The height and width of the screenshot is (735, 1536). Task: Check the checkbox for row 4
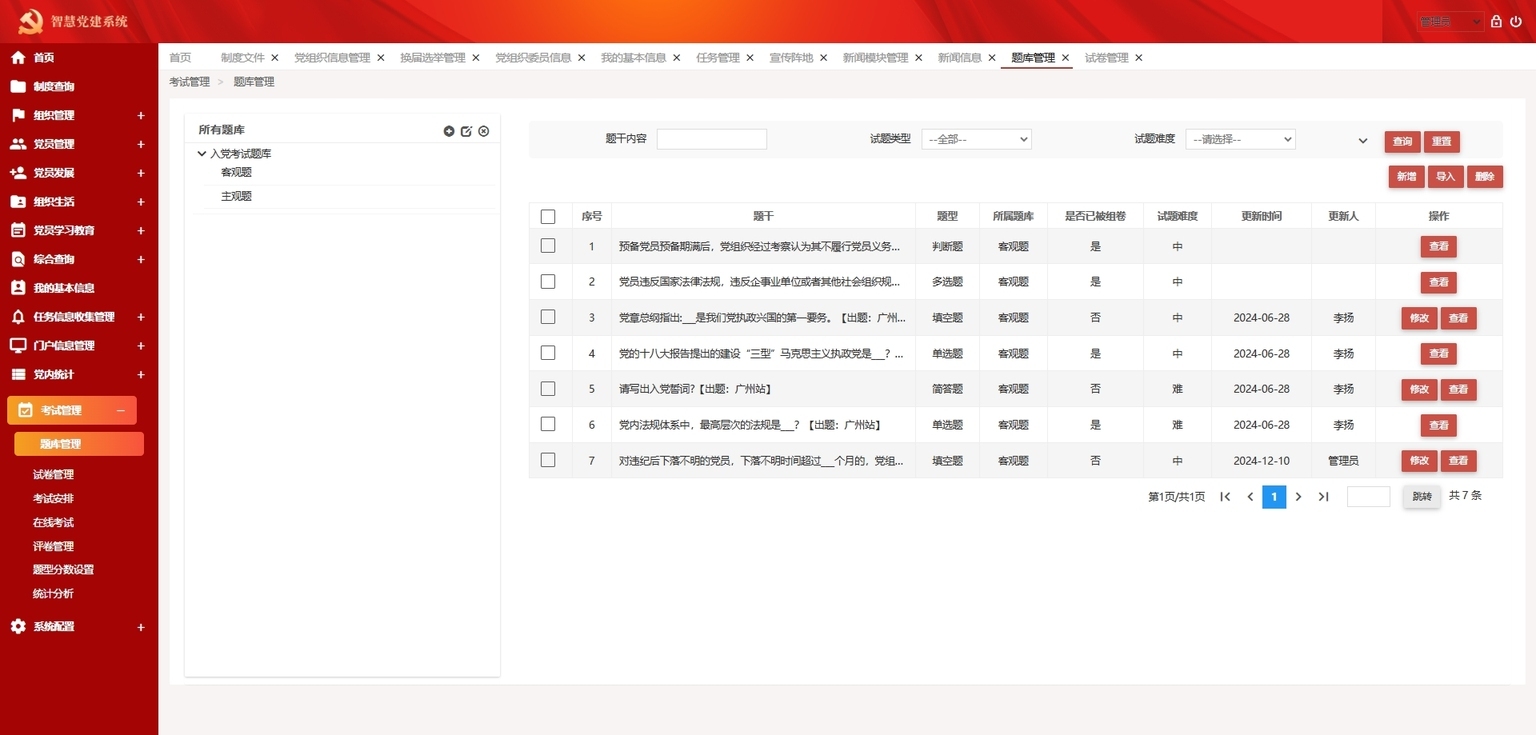(x=548, y=353)
